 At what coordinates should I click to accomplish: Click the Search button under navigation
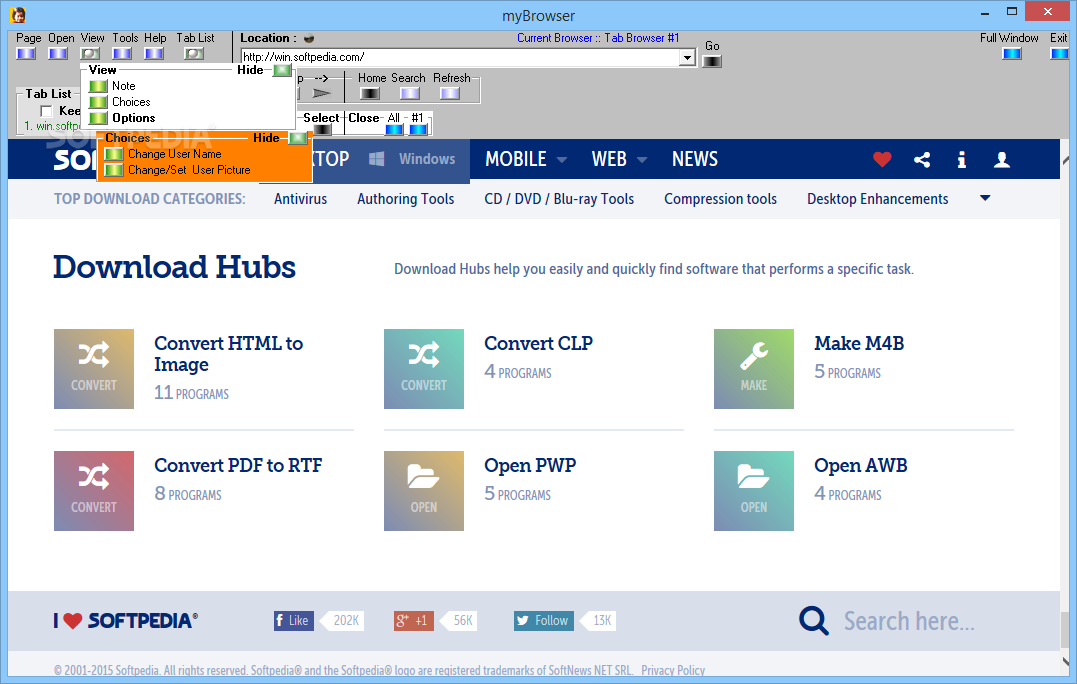tap(410, 93)
